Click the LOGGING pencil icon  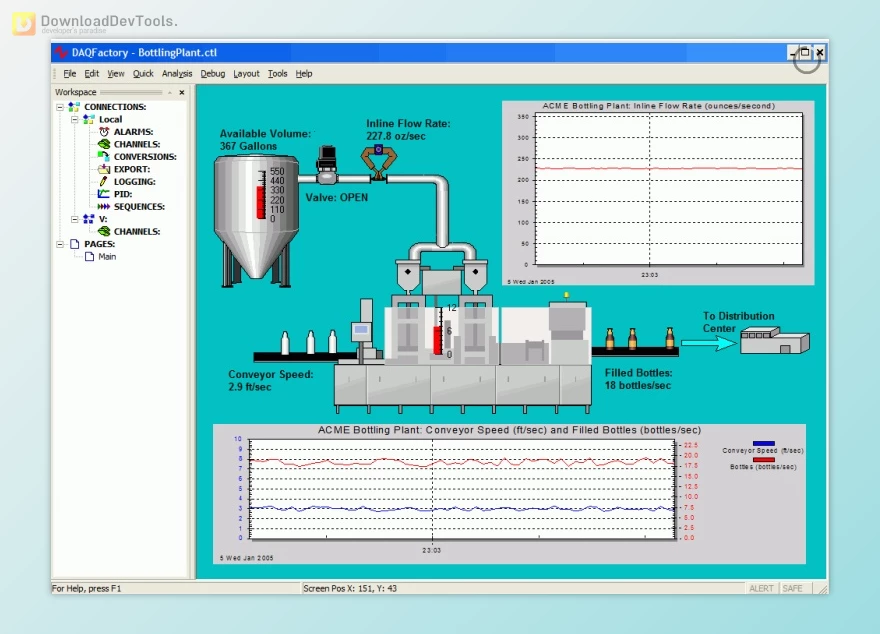(104, 182)
